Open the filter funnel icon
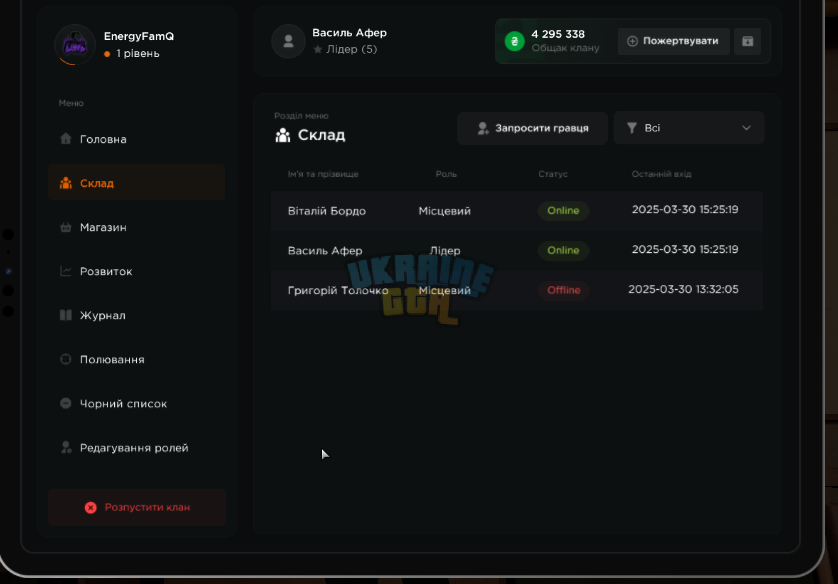The height and width of the screenshot is (584, 838). pyautogui.click(x=632, y=128)
